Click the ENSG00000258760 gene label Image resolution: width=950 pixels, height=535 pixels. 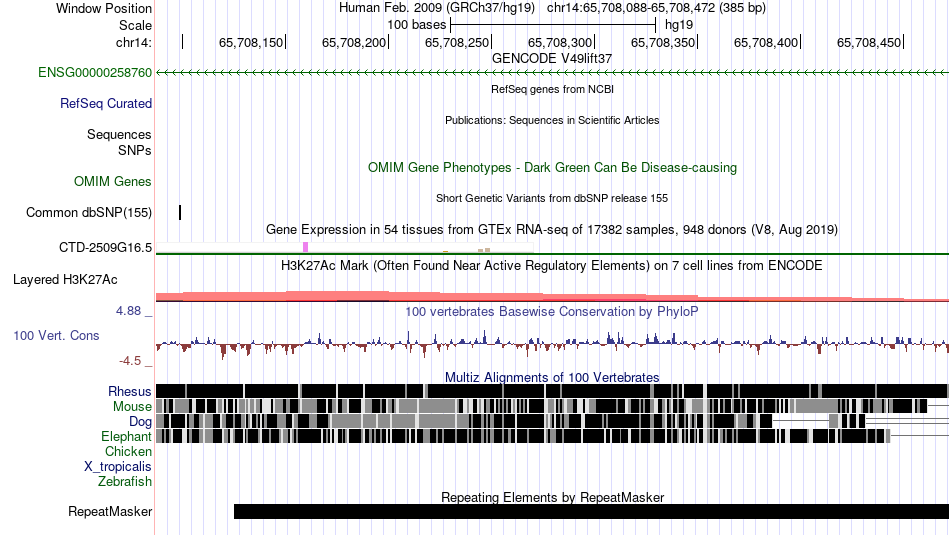95,73
